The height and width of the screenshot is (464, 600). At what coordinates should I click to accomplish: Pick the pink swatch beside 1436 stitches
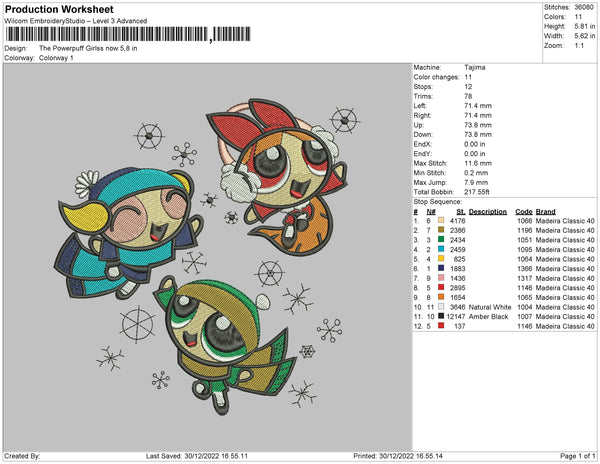pyautogui.click(x=441, y=278)
